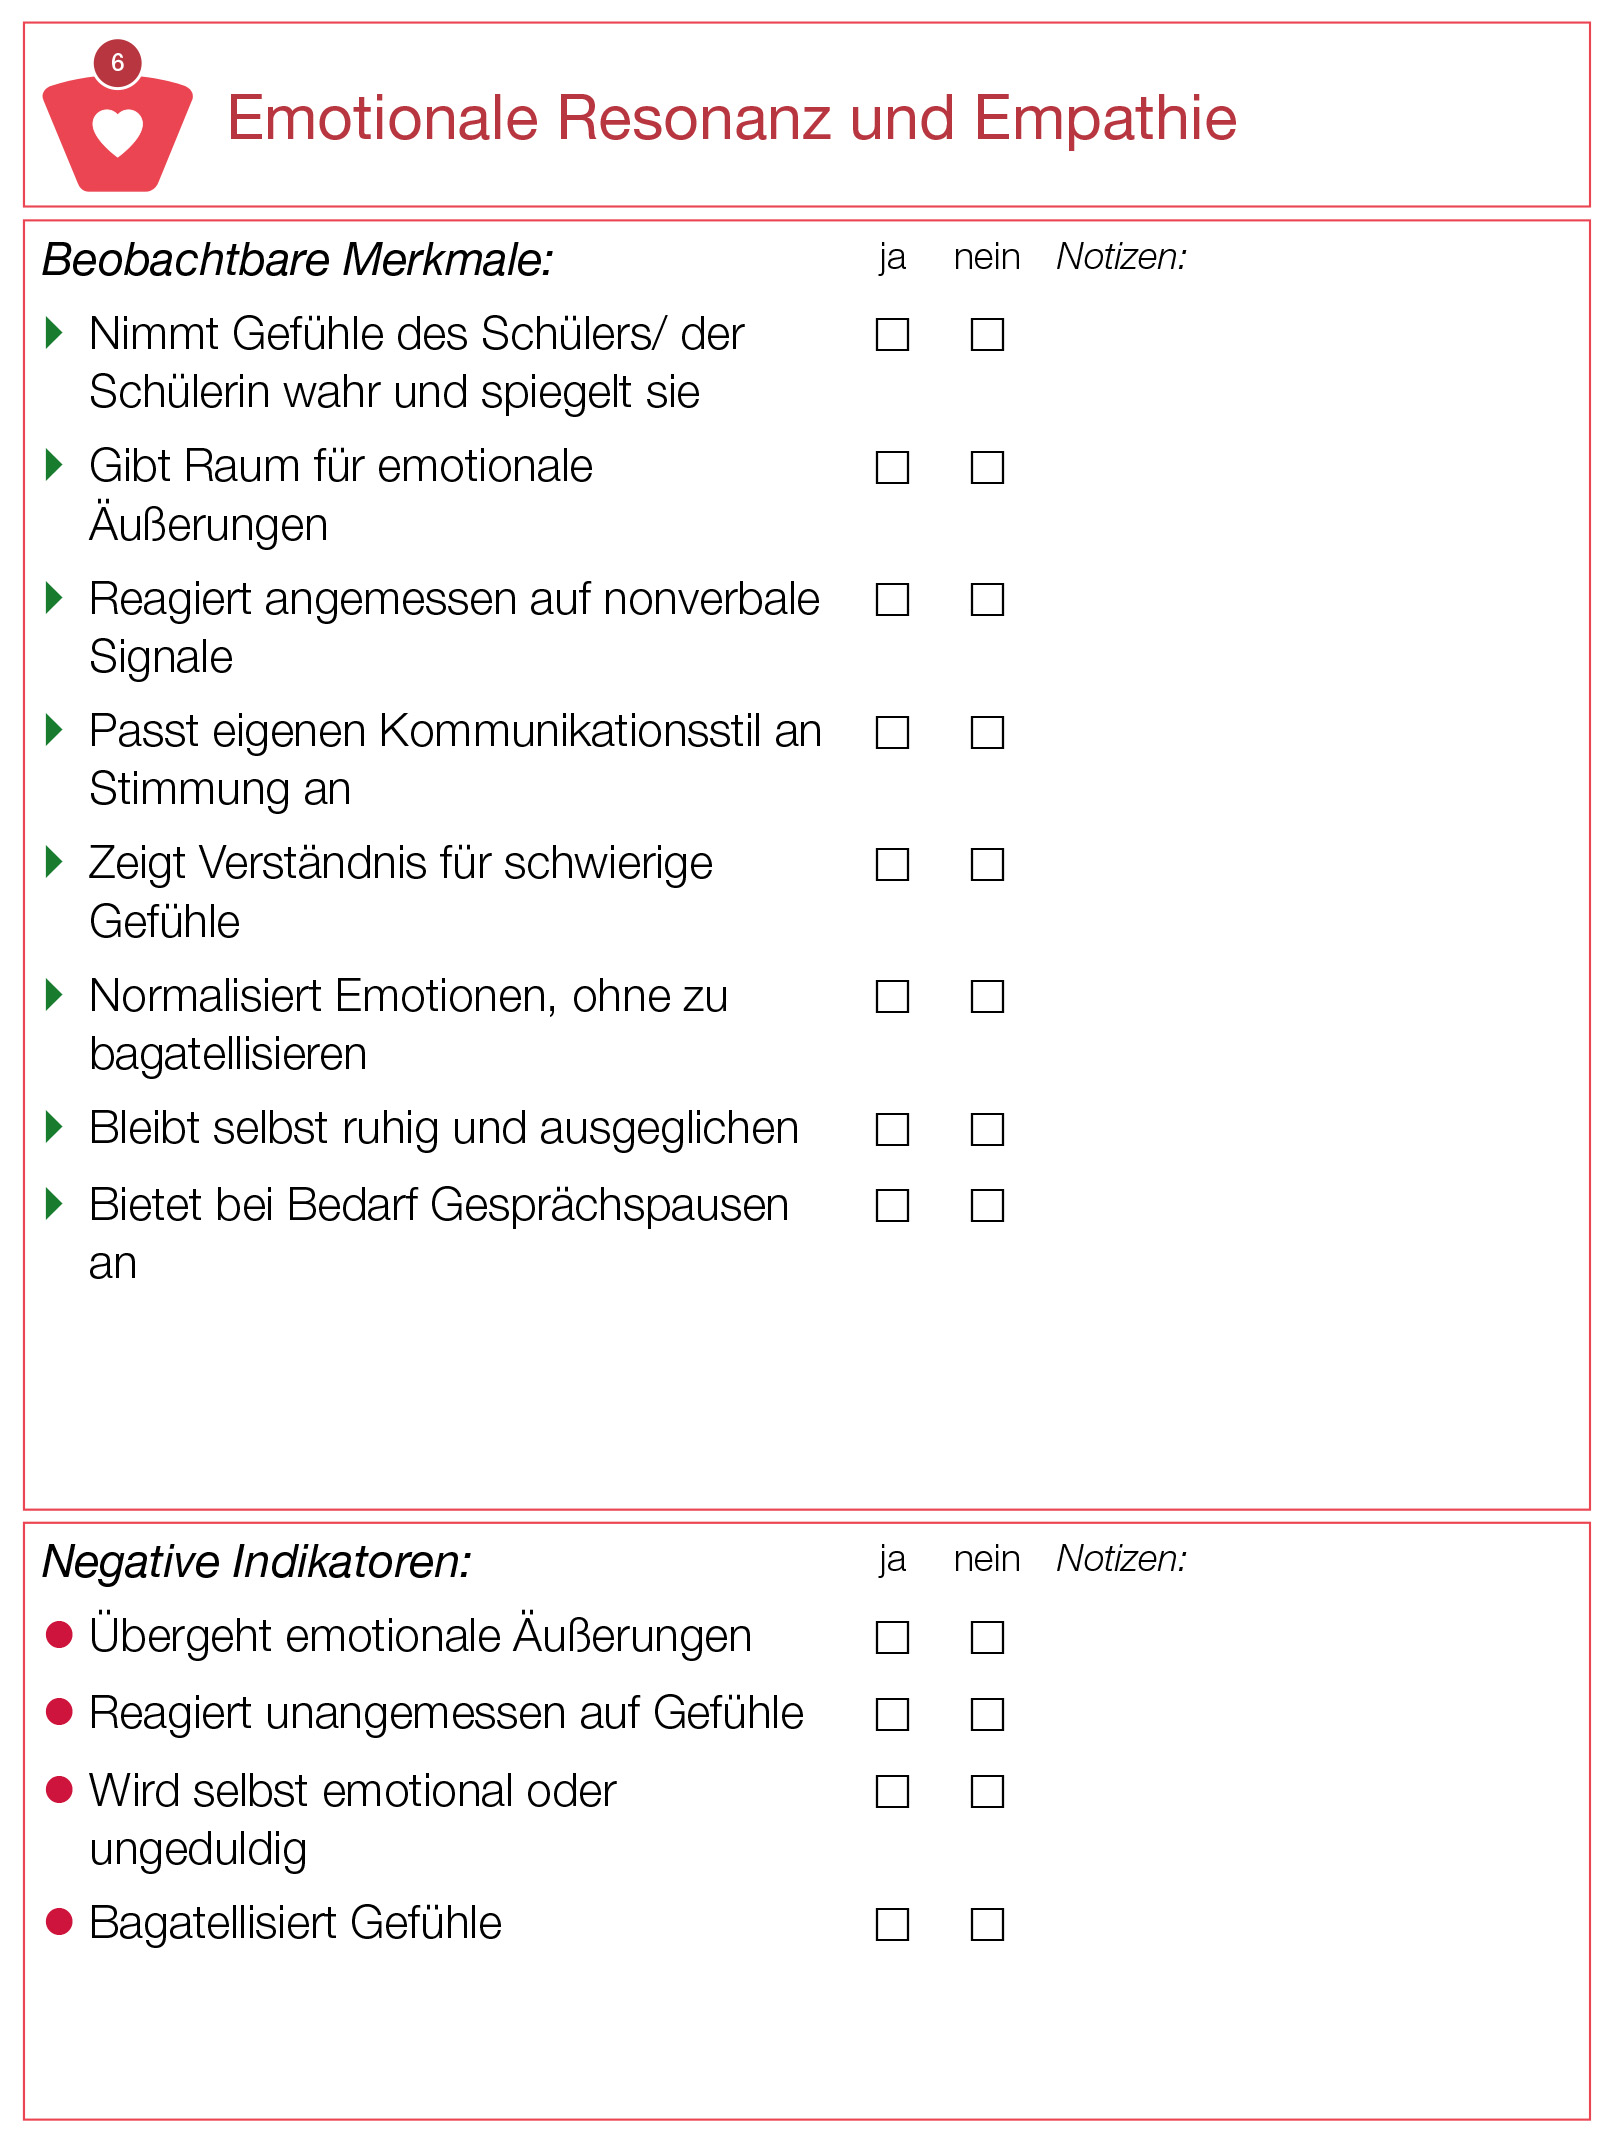This screenshot has width=1621, height=2146.
Task: Check 'nein' for Reagiert unangemessen auf Gefühle
Action: 987,1714
